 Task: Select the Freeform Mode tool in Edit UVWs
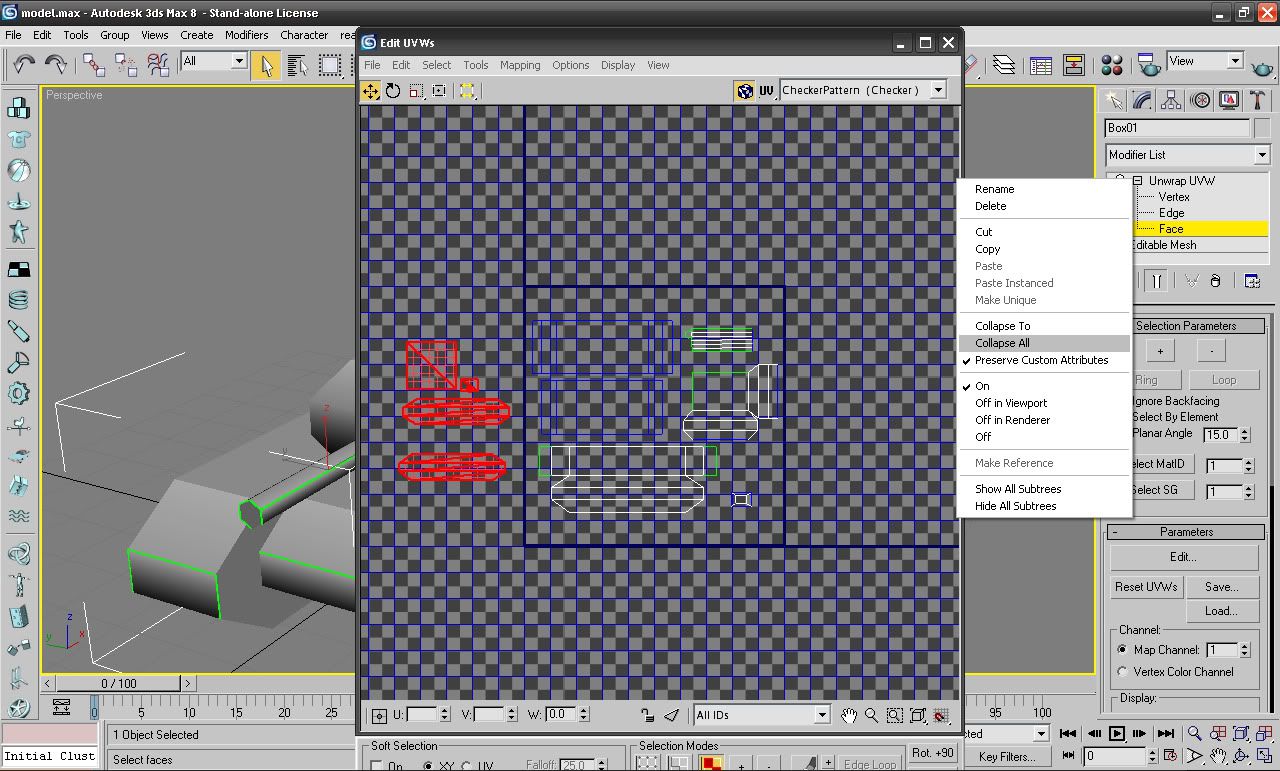tap(439, 91)
